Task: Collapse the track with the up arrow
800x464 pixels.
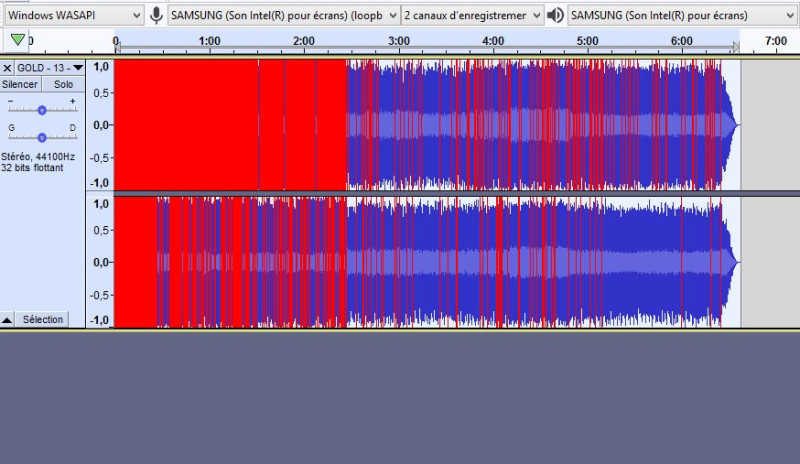Action: 7,320
